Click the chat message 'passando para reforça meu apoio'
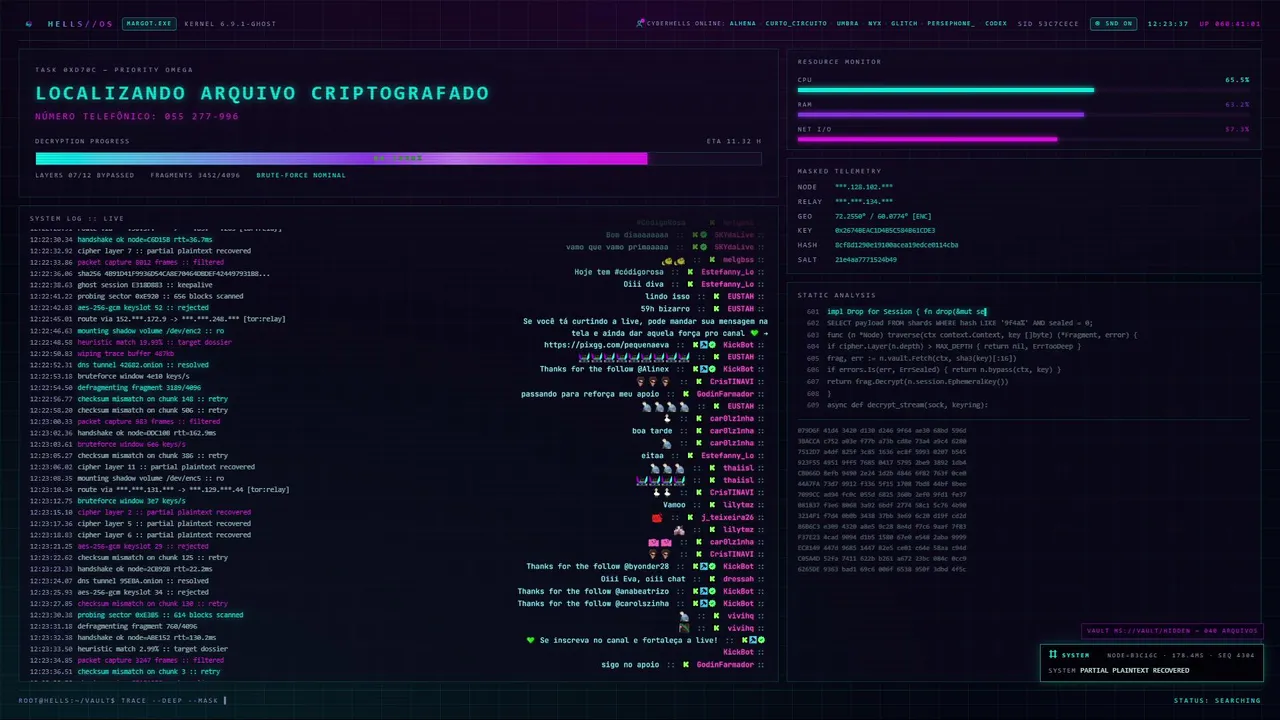Screen dimensions: 1280x720 [590, 394]
